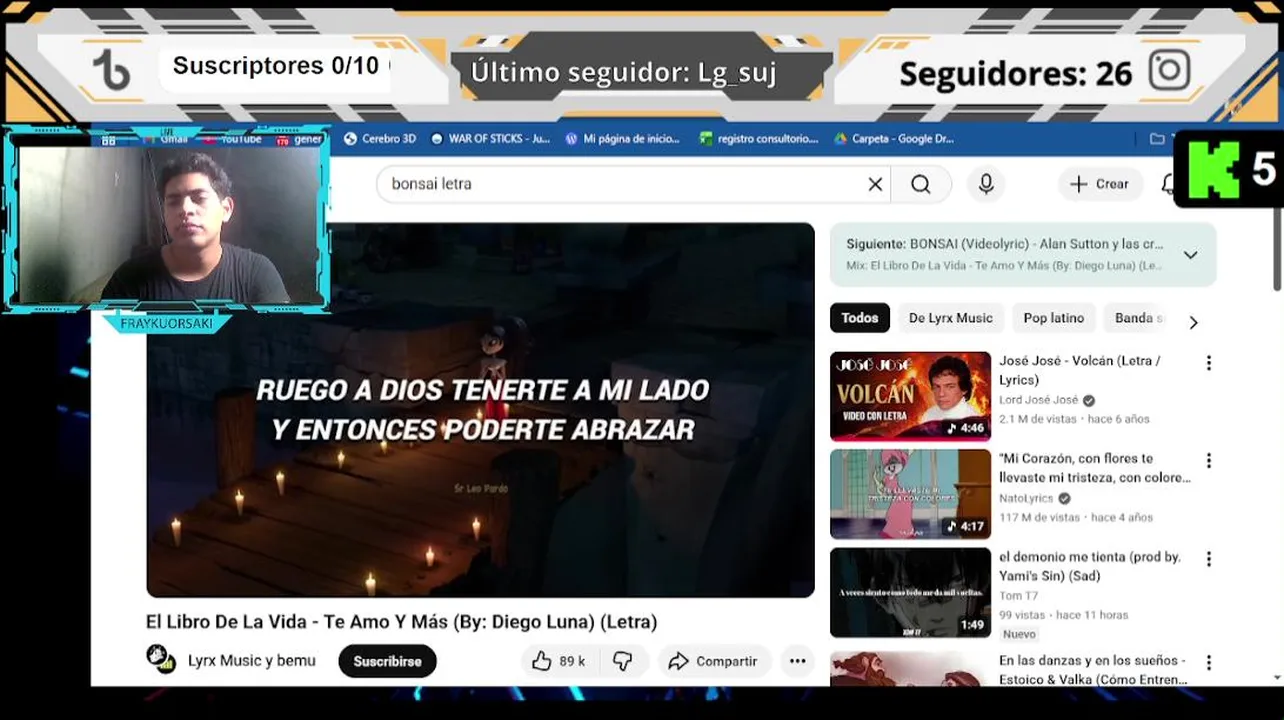
Task: Subscribe with the Suscribirse button
Action: pos(387,661)
